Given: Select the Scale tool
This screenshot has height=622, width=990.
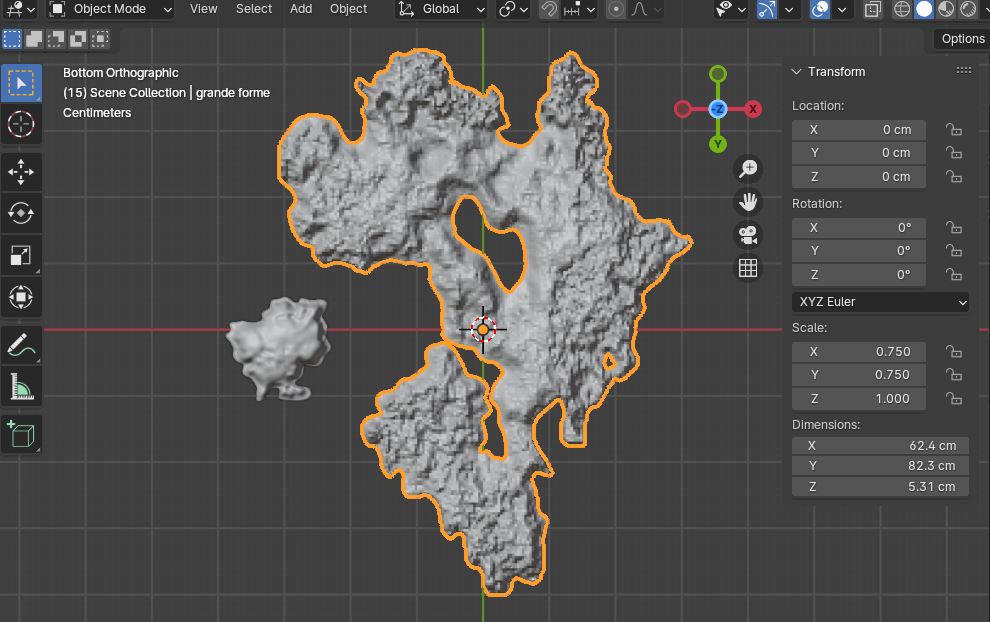Looking at the screenshot, I should (x=21, y=255).
